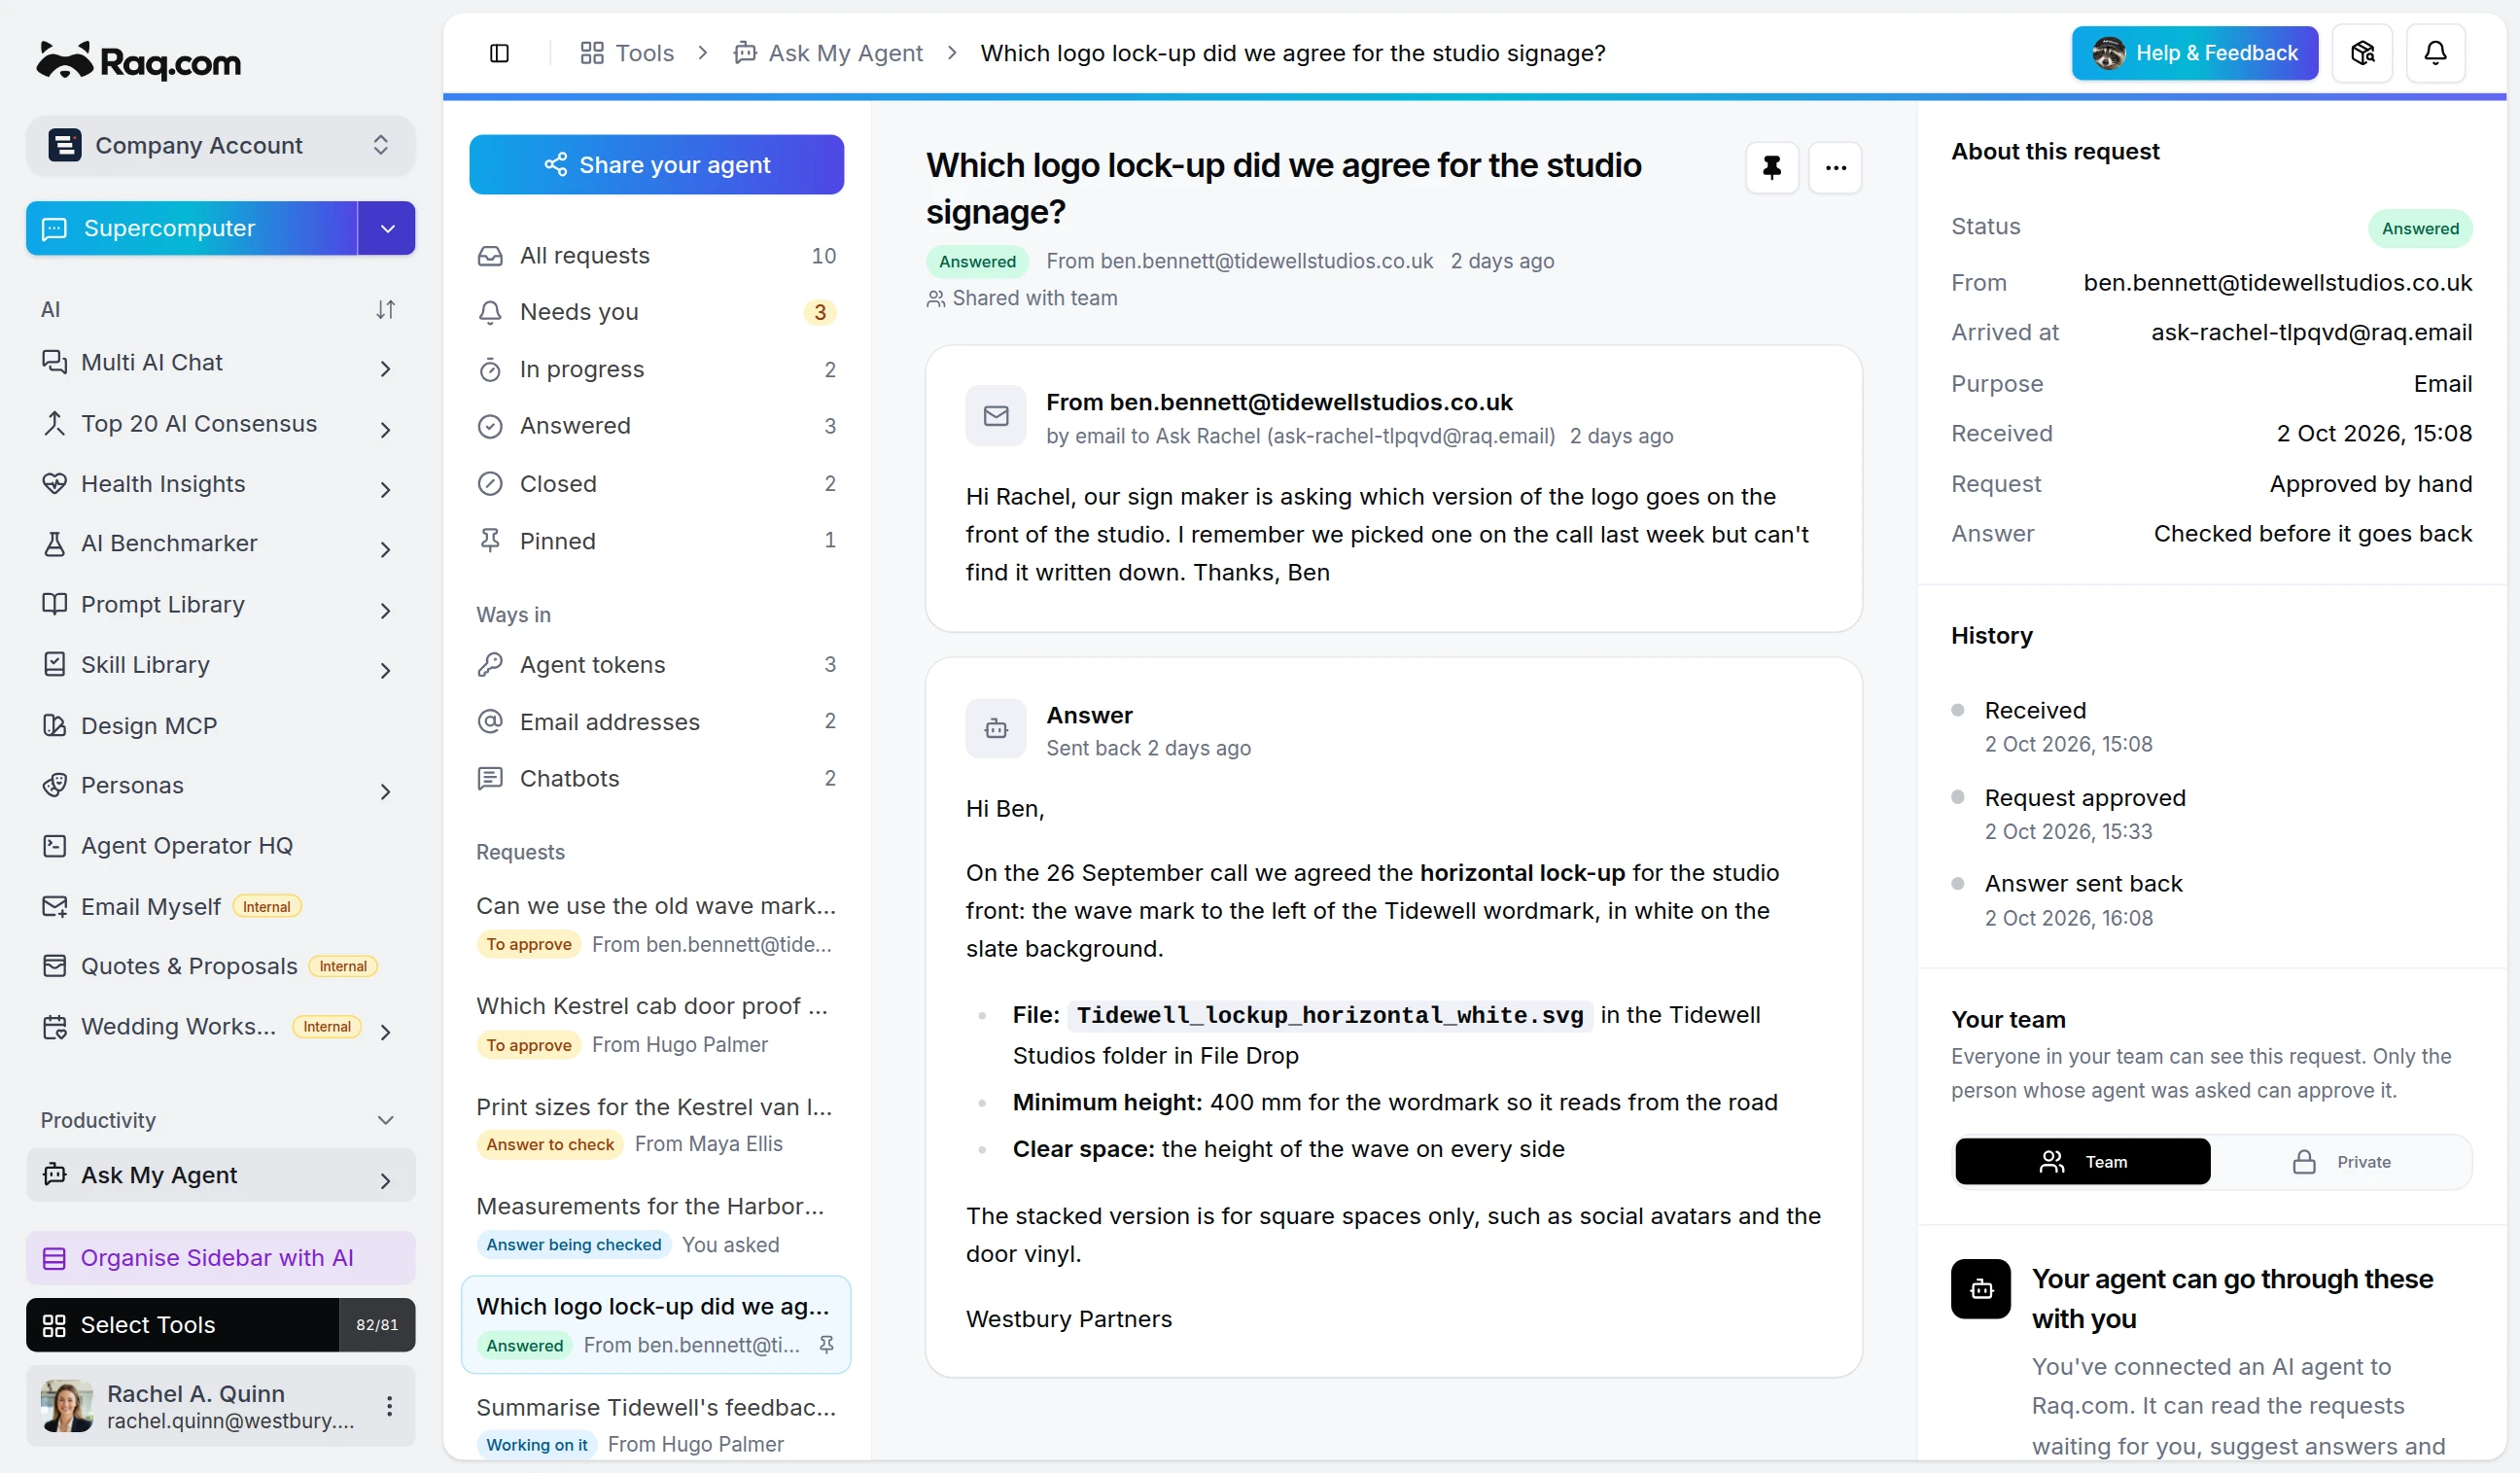Open request 'Print sizes for the Kestrel van'
The image size is (2520, 1473).
656,1125
